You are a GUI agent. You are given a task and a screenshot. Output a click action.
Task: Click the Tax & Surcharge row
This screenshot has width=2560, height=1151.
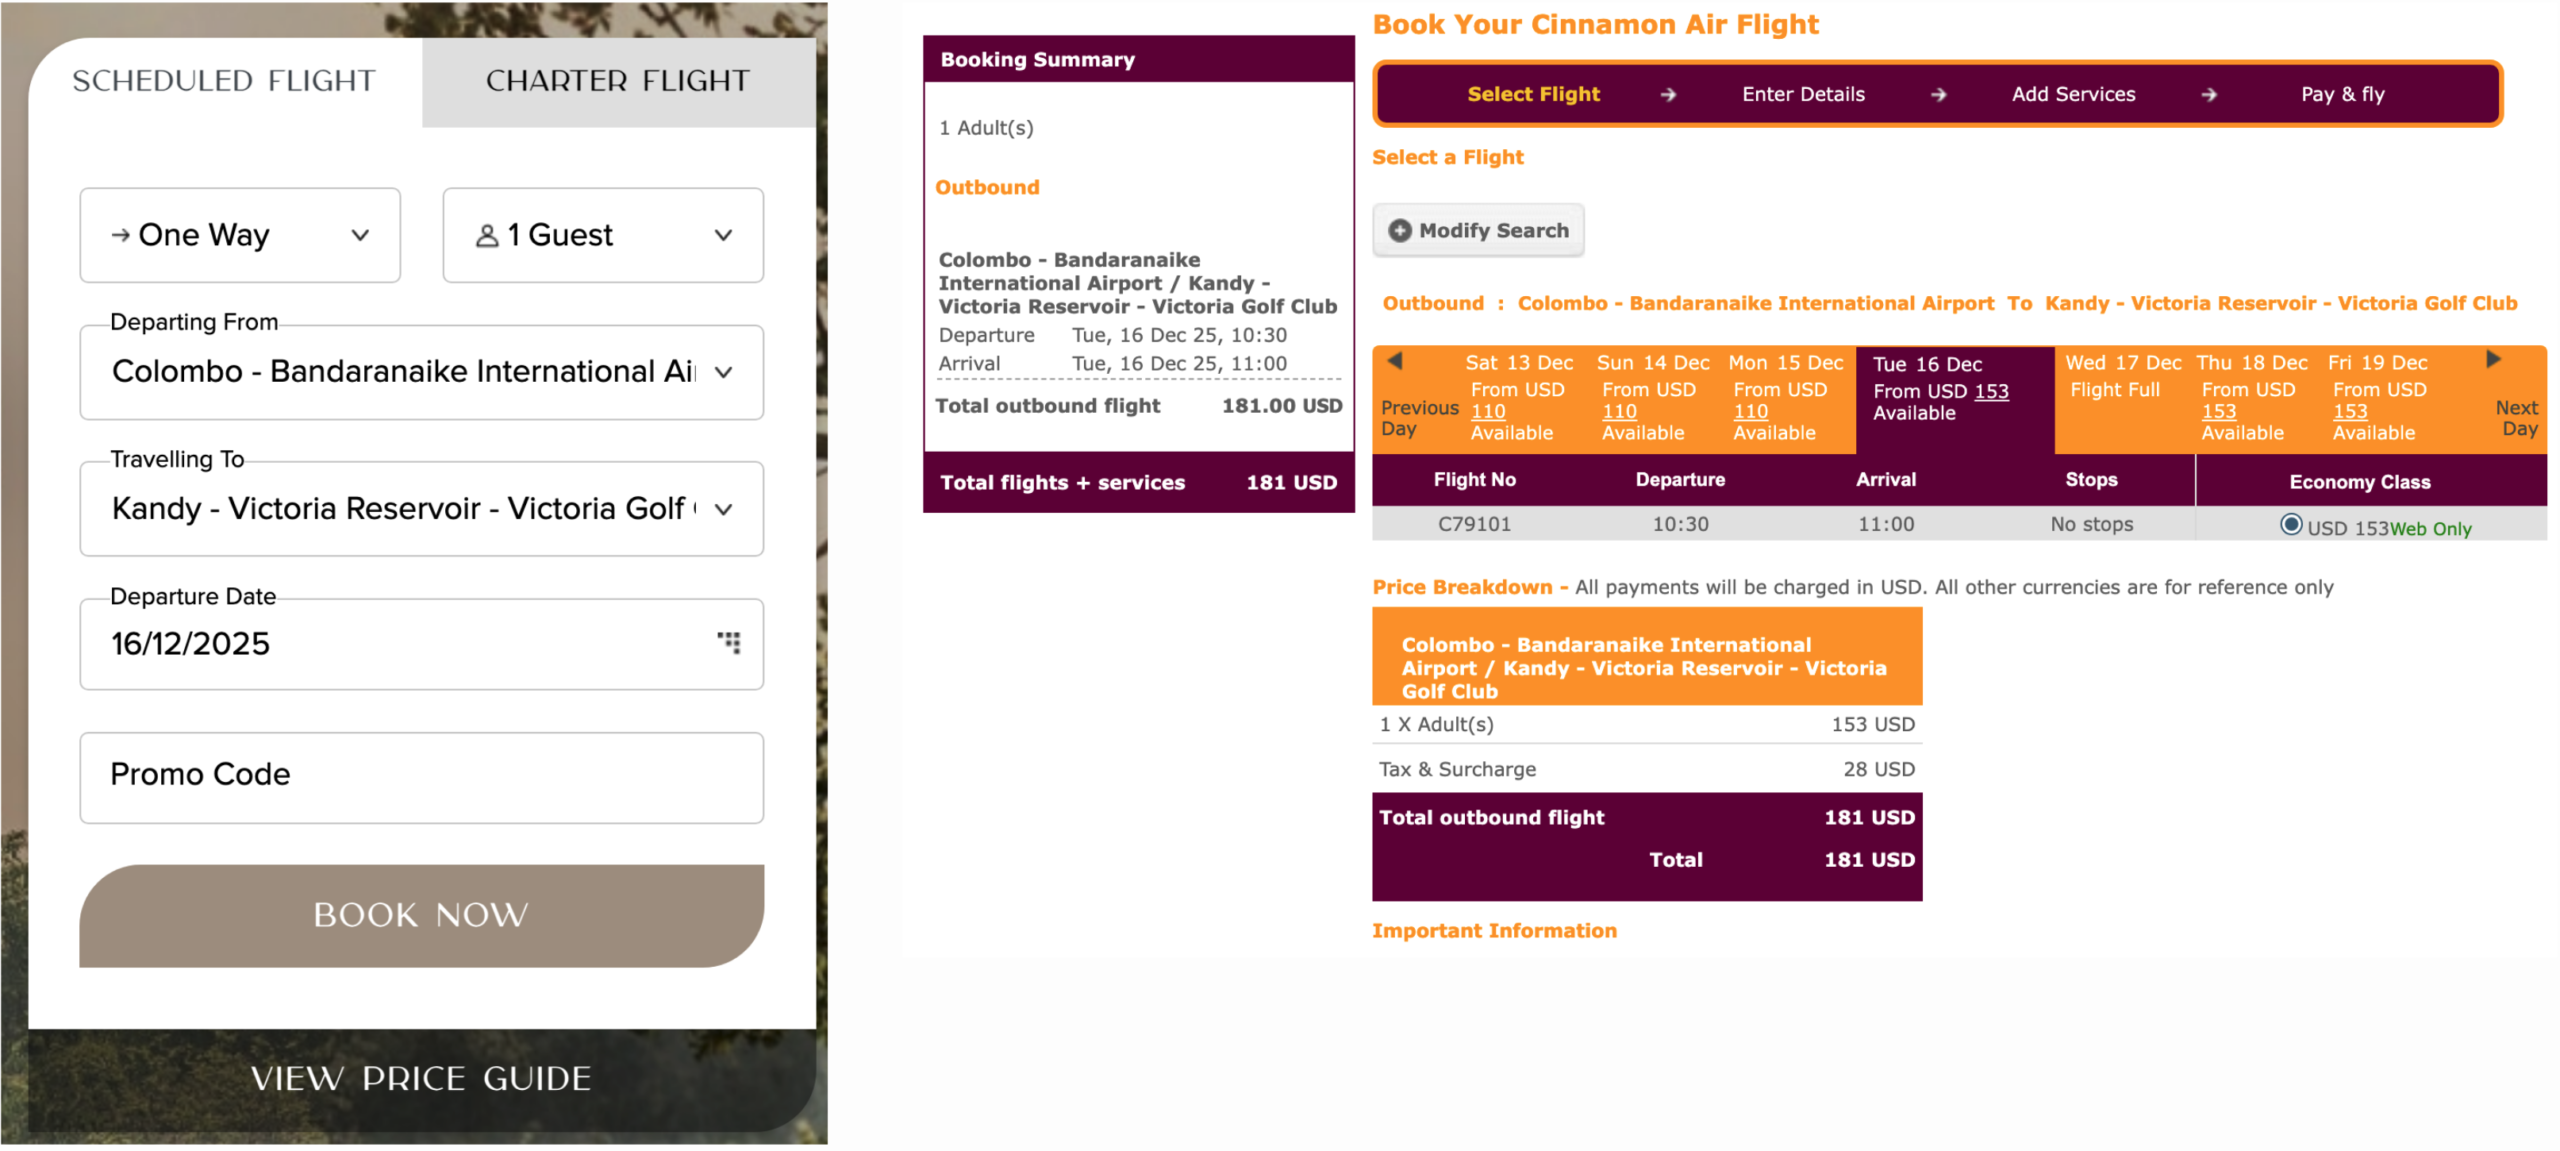click(1647, 769)
